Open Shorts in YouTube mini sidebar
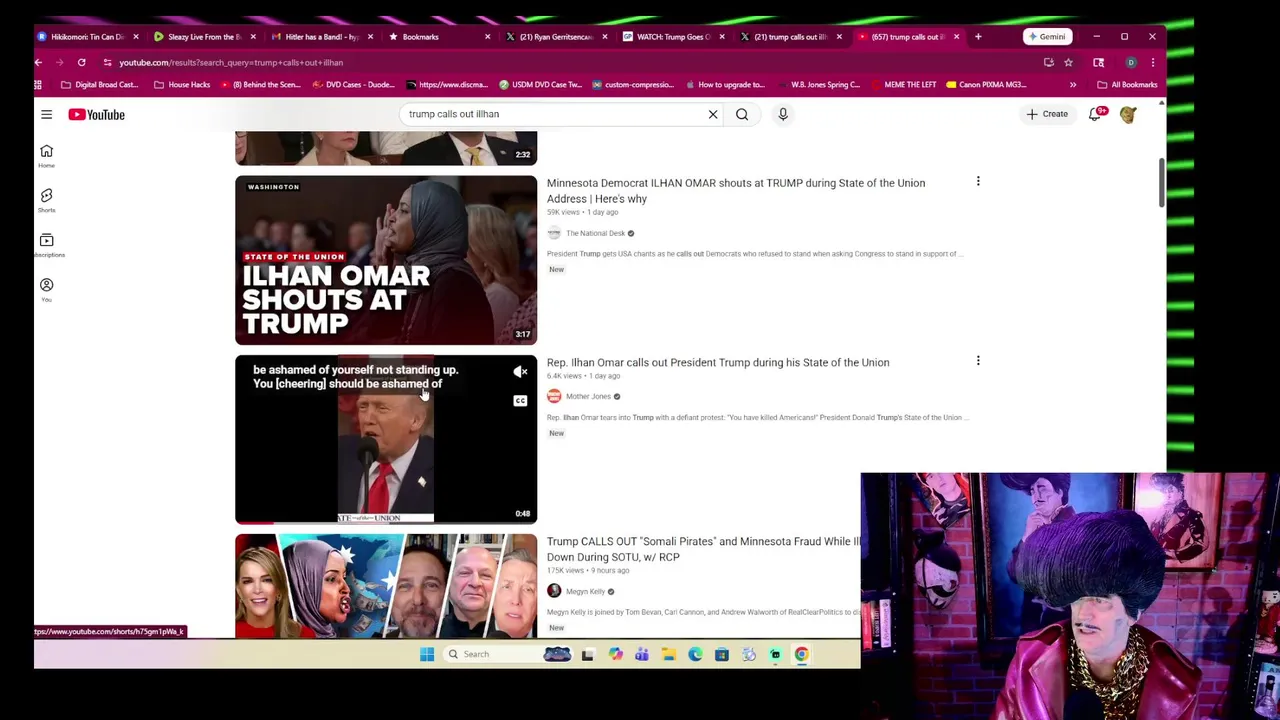Image resolution: width=1280 pixels, height=720 pixels. point(46,200)
